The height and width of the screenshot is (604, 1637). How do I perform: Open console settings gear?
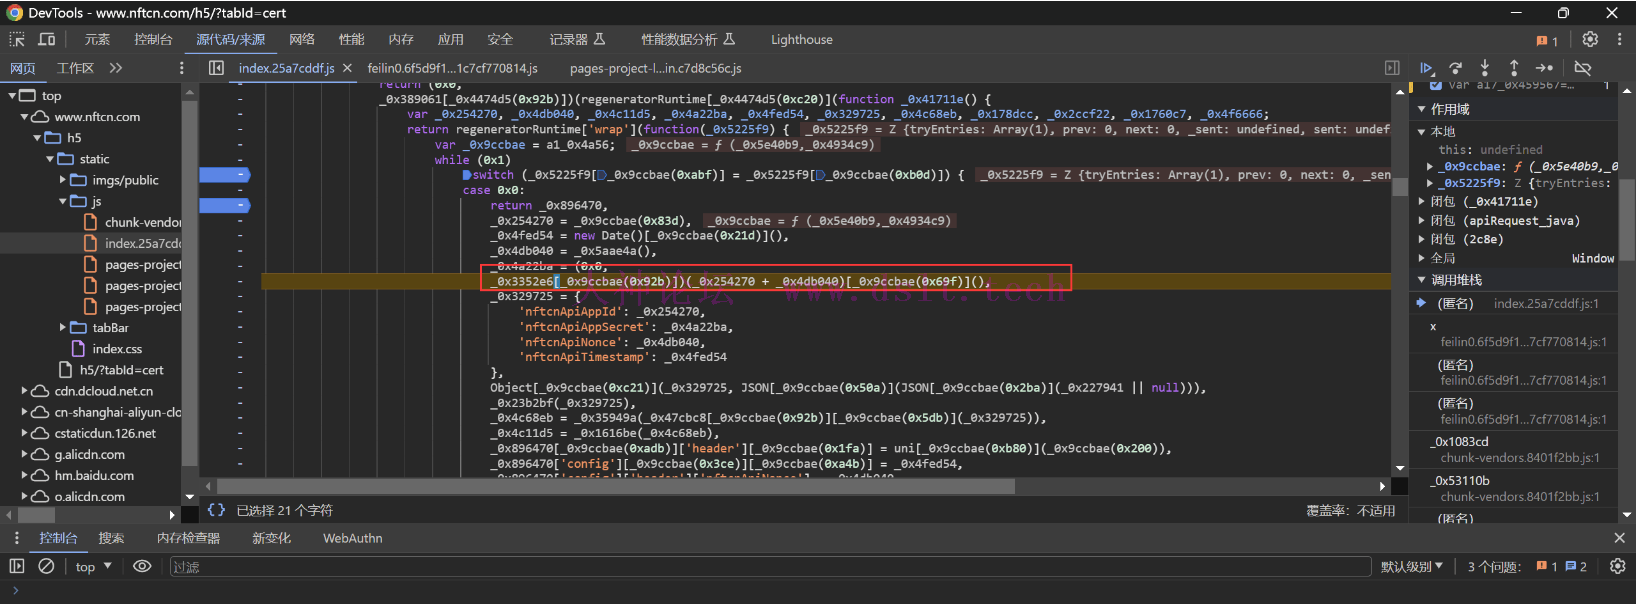1617,566
